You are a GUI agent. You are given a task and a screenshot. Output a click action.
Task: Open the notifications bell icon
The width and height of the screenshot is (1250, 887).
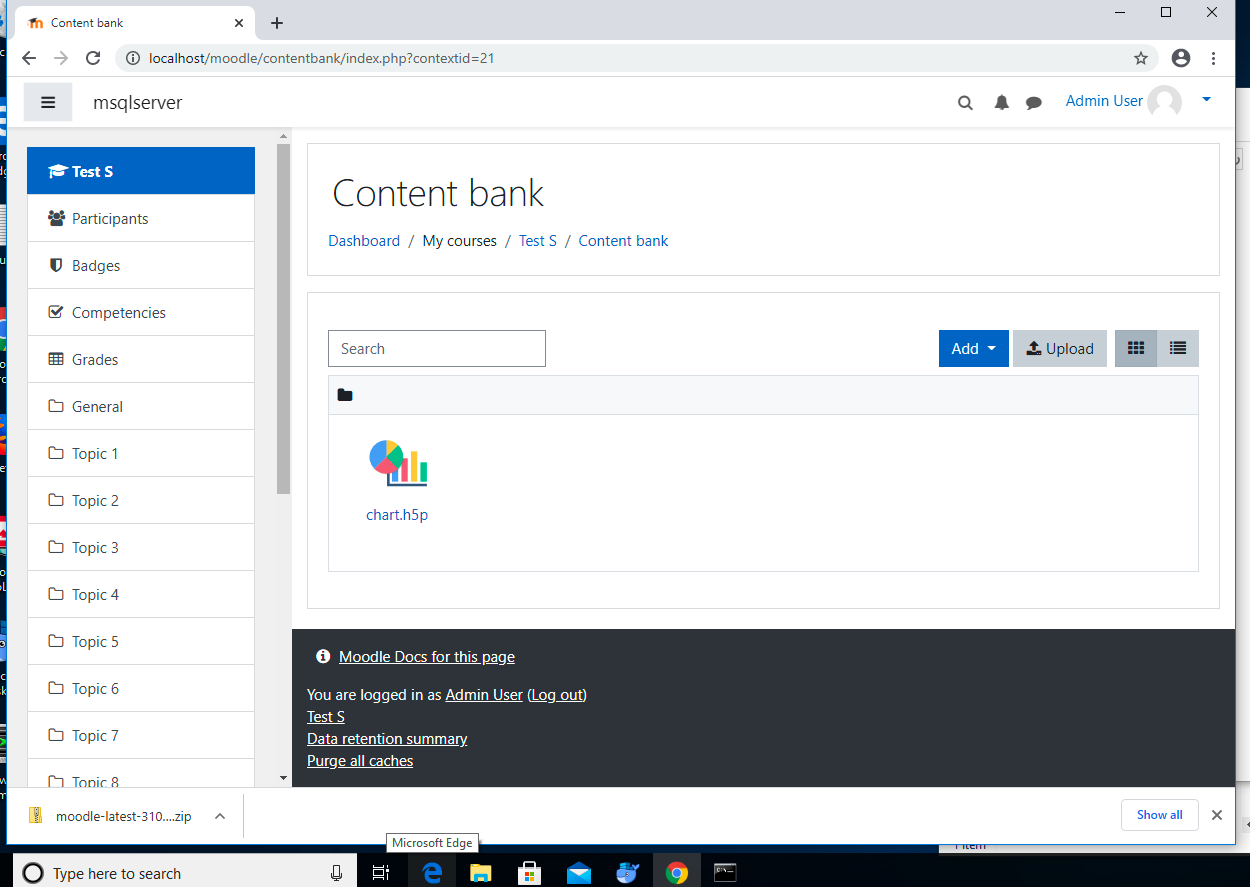pyautogui.click(x=1001, y=102)
